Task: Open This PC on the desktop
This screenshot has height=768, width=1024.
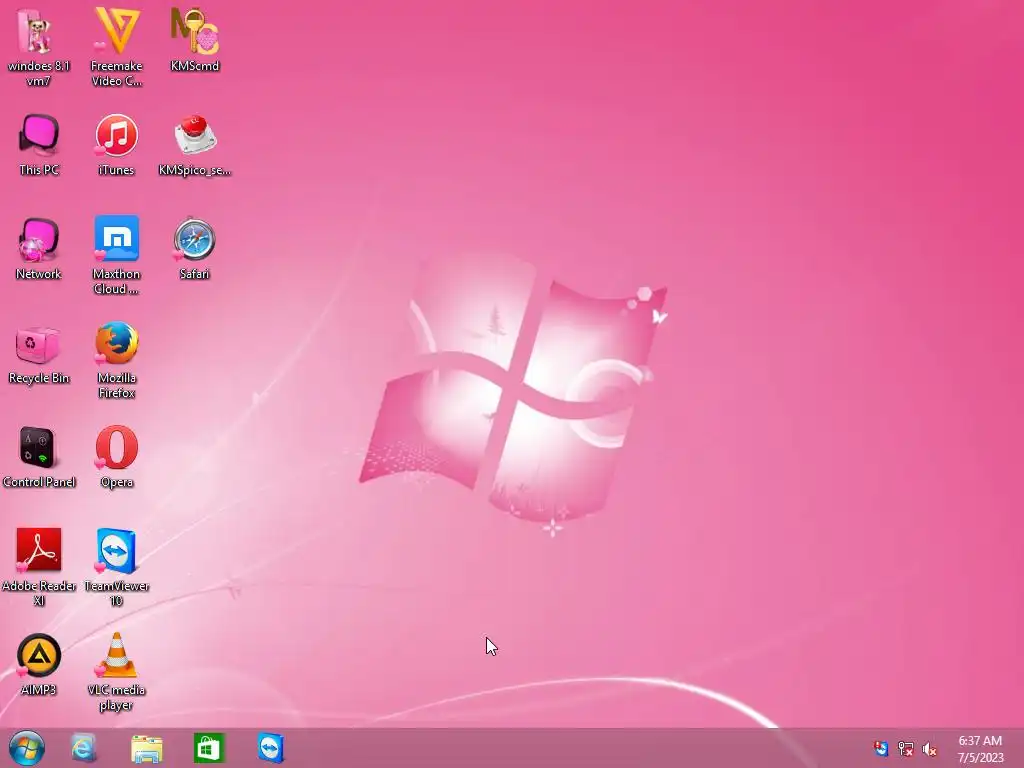Action: tap(39, 144)
